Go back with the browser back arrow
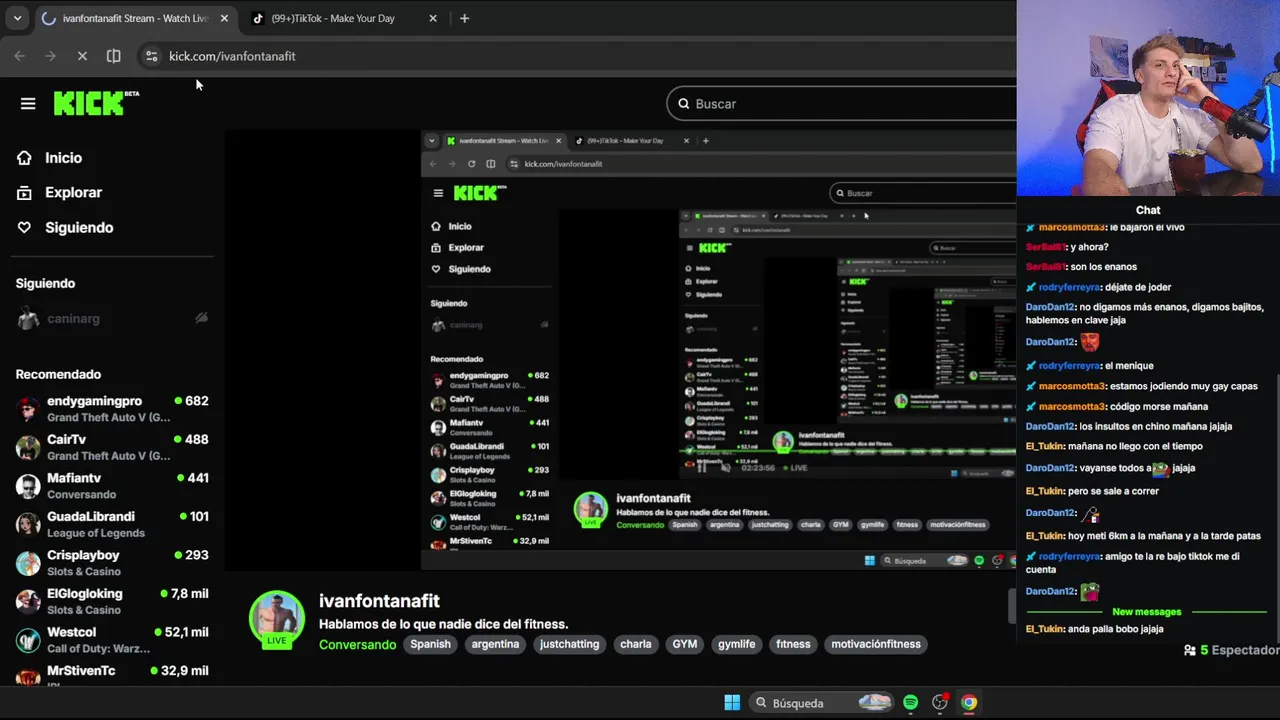 20,56
